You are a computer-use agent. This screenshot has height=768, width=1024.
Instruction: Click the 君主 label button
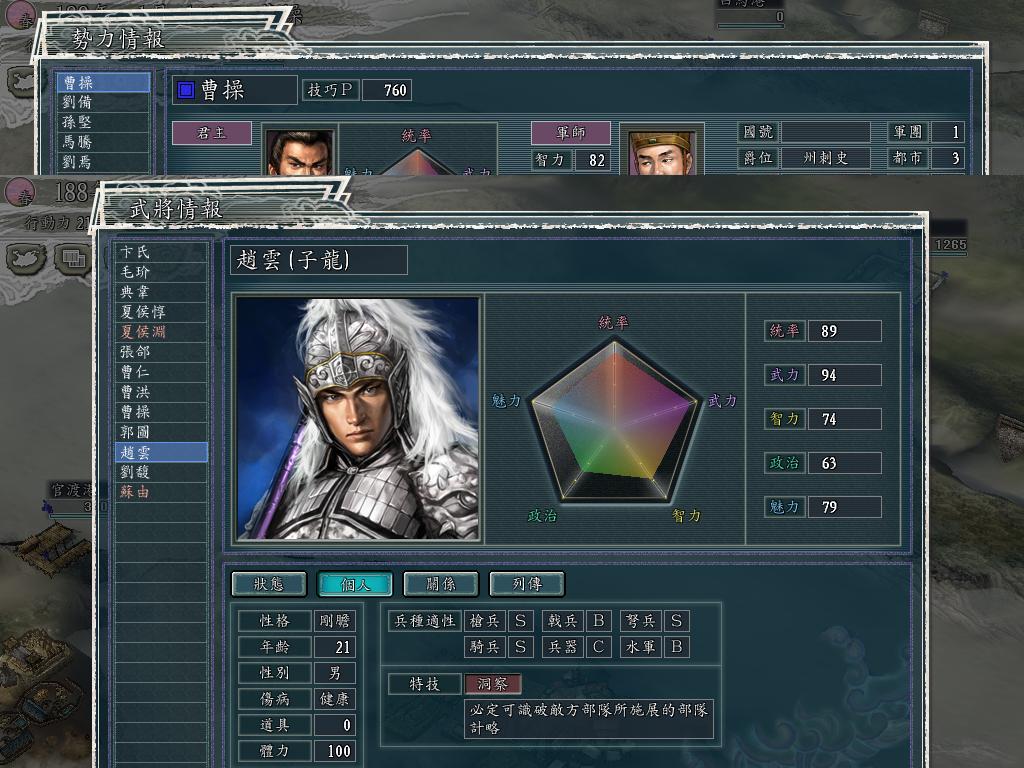pos(212,133)
